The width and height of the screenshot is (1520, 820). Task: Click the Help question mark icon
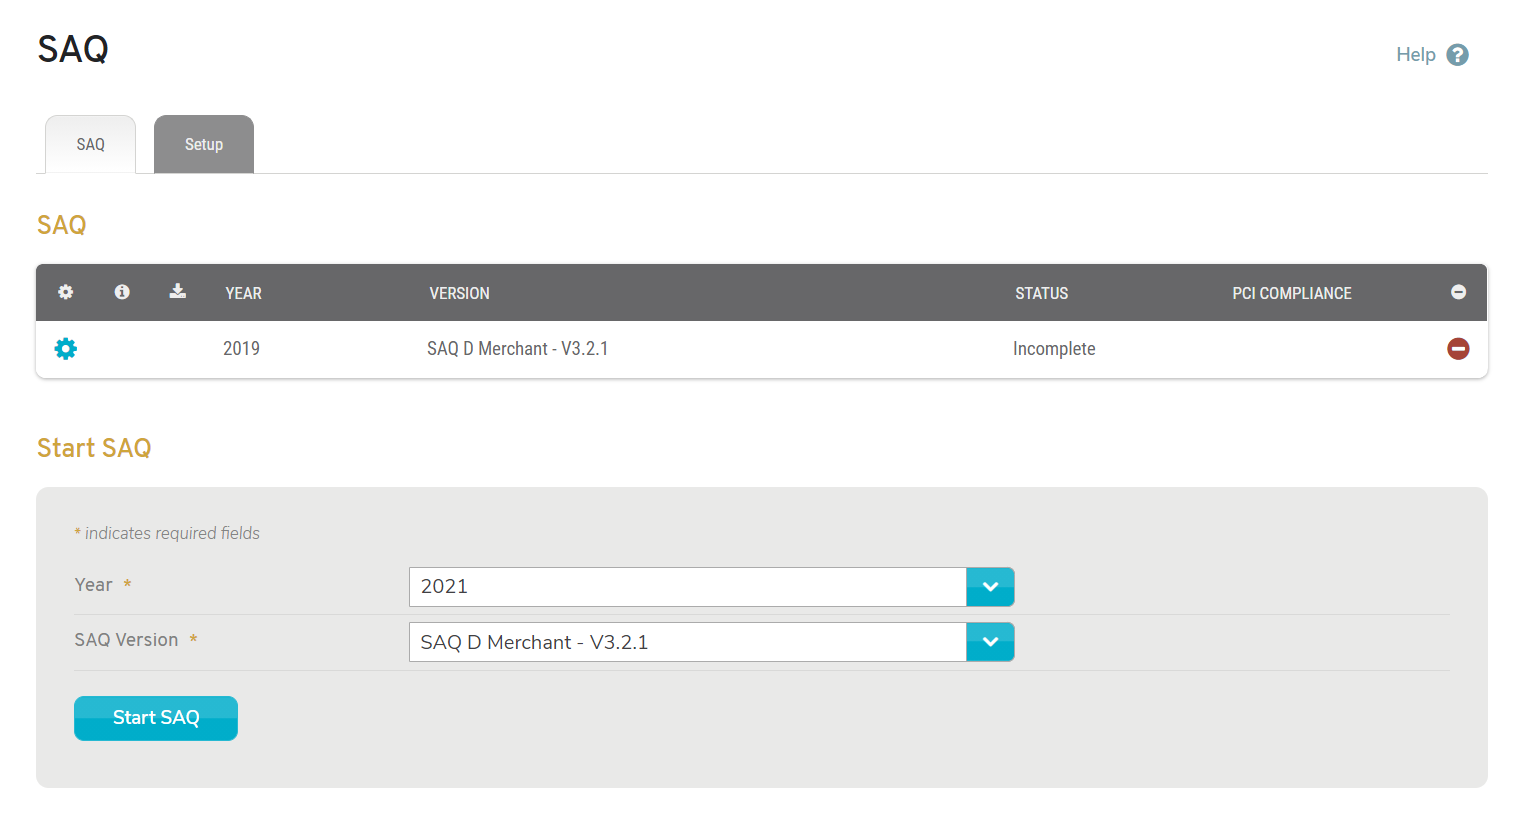click(x=1457, y=55)
